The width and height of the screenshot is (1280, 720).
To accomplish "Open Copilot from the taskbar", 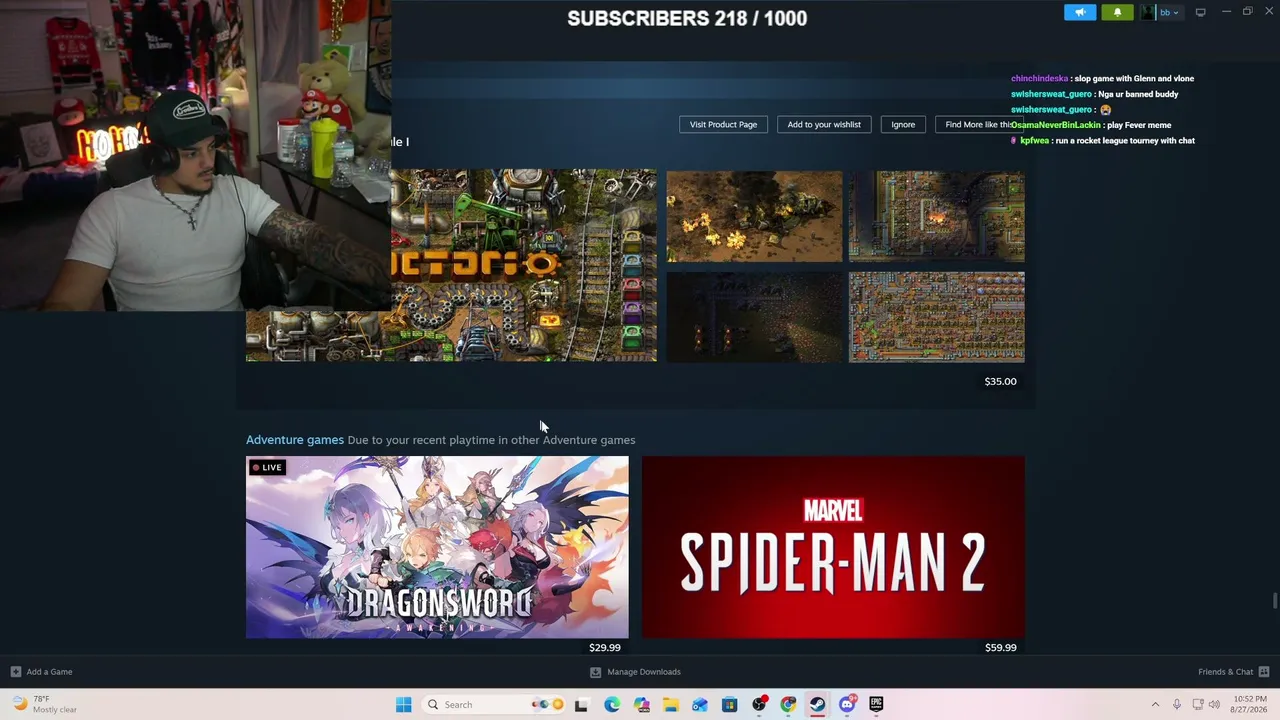I will click(641, 705).
